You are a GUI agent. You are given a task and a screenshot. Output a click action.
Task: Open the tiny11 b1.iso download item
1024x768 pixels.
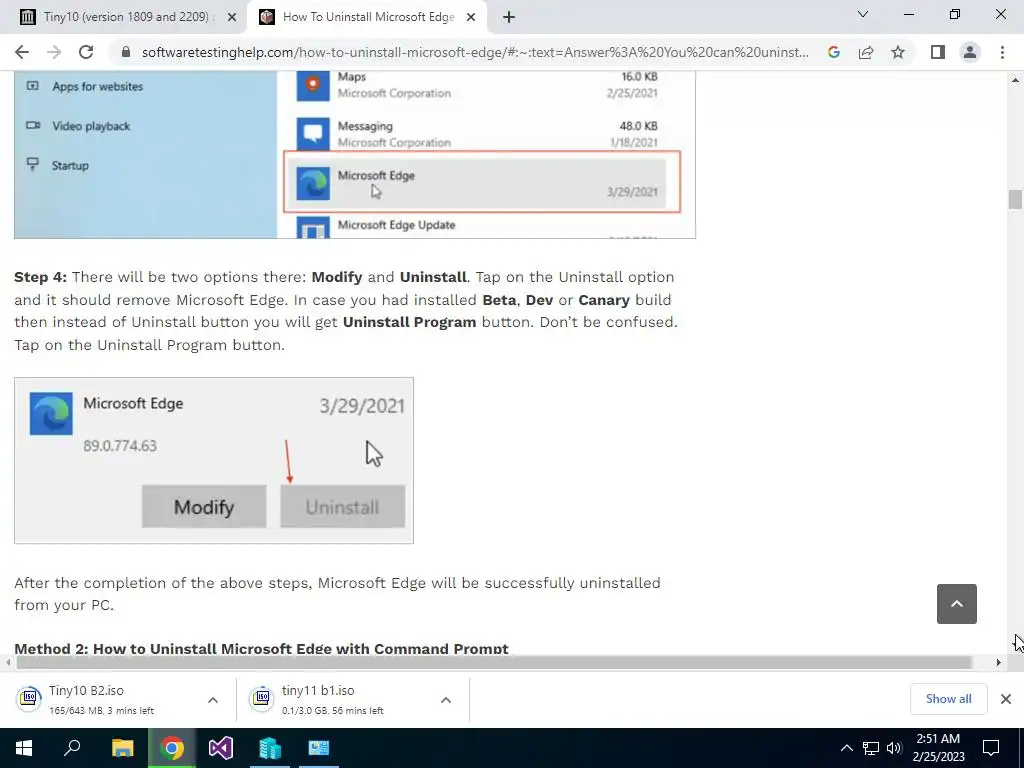pos(336,699)
